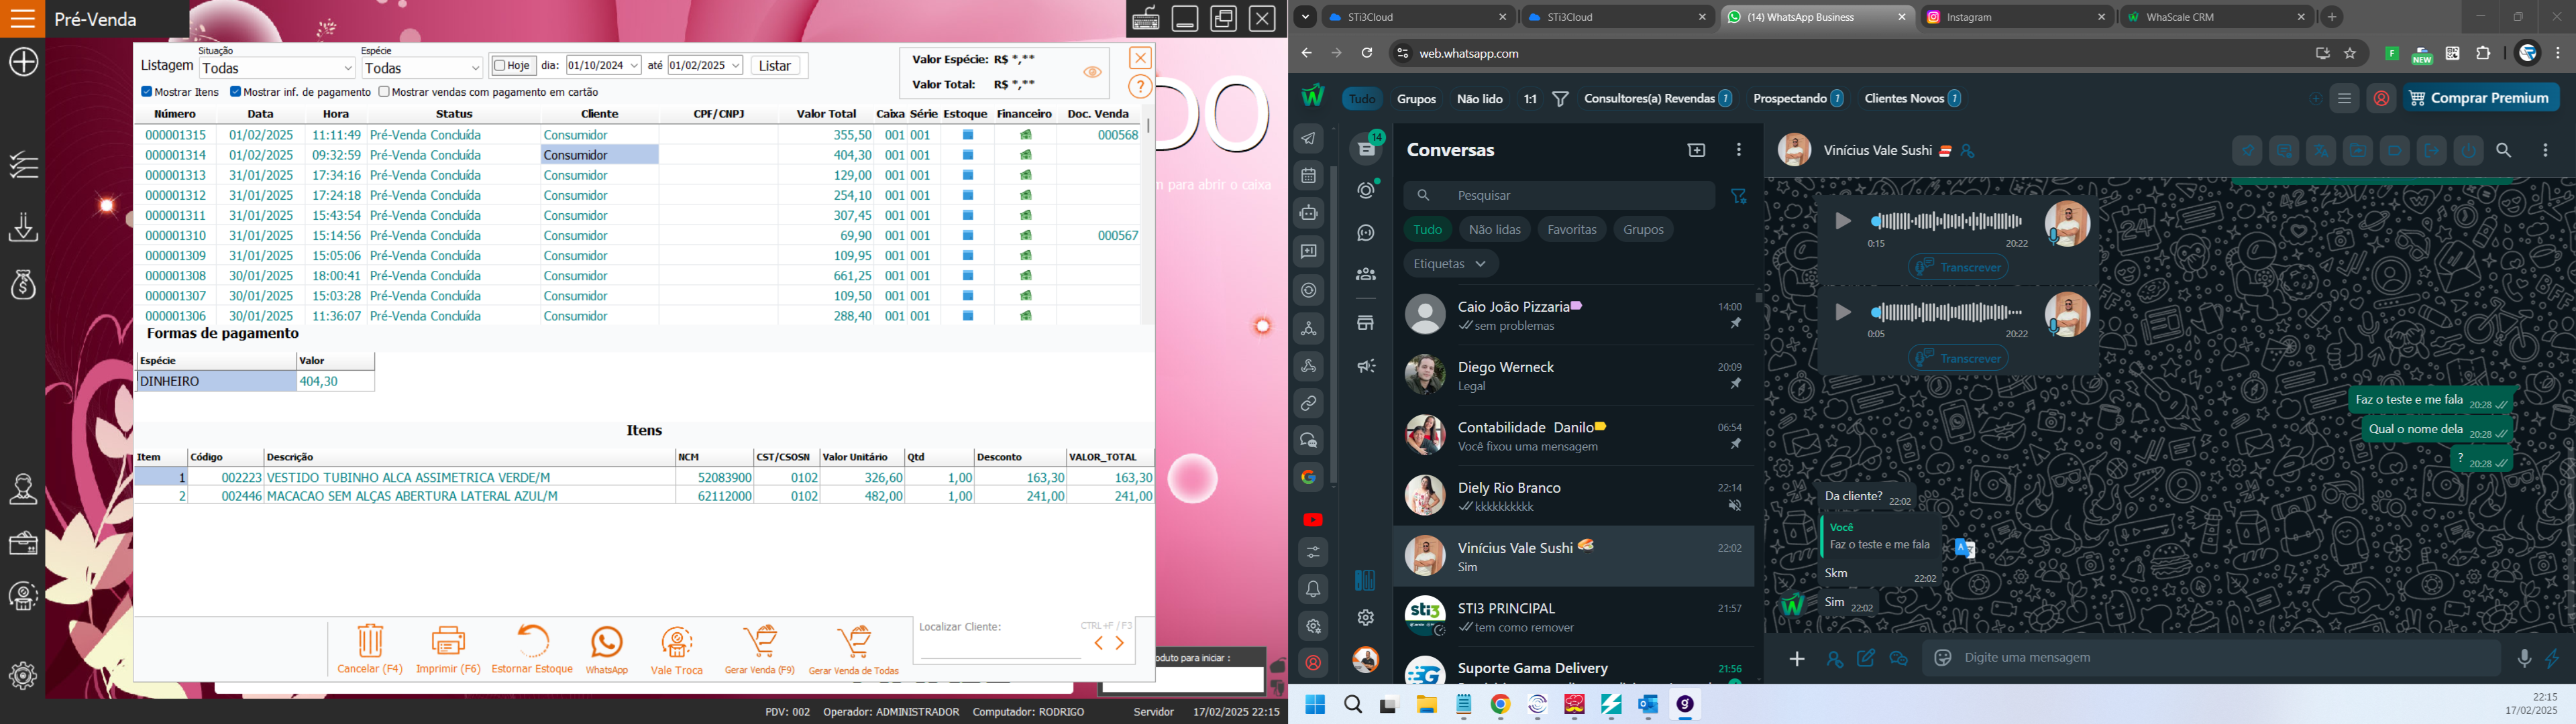
Task: Open the Vale Troca icon
Action: point(677,642)
